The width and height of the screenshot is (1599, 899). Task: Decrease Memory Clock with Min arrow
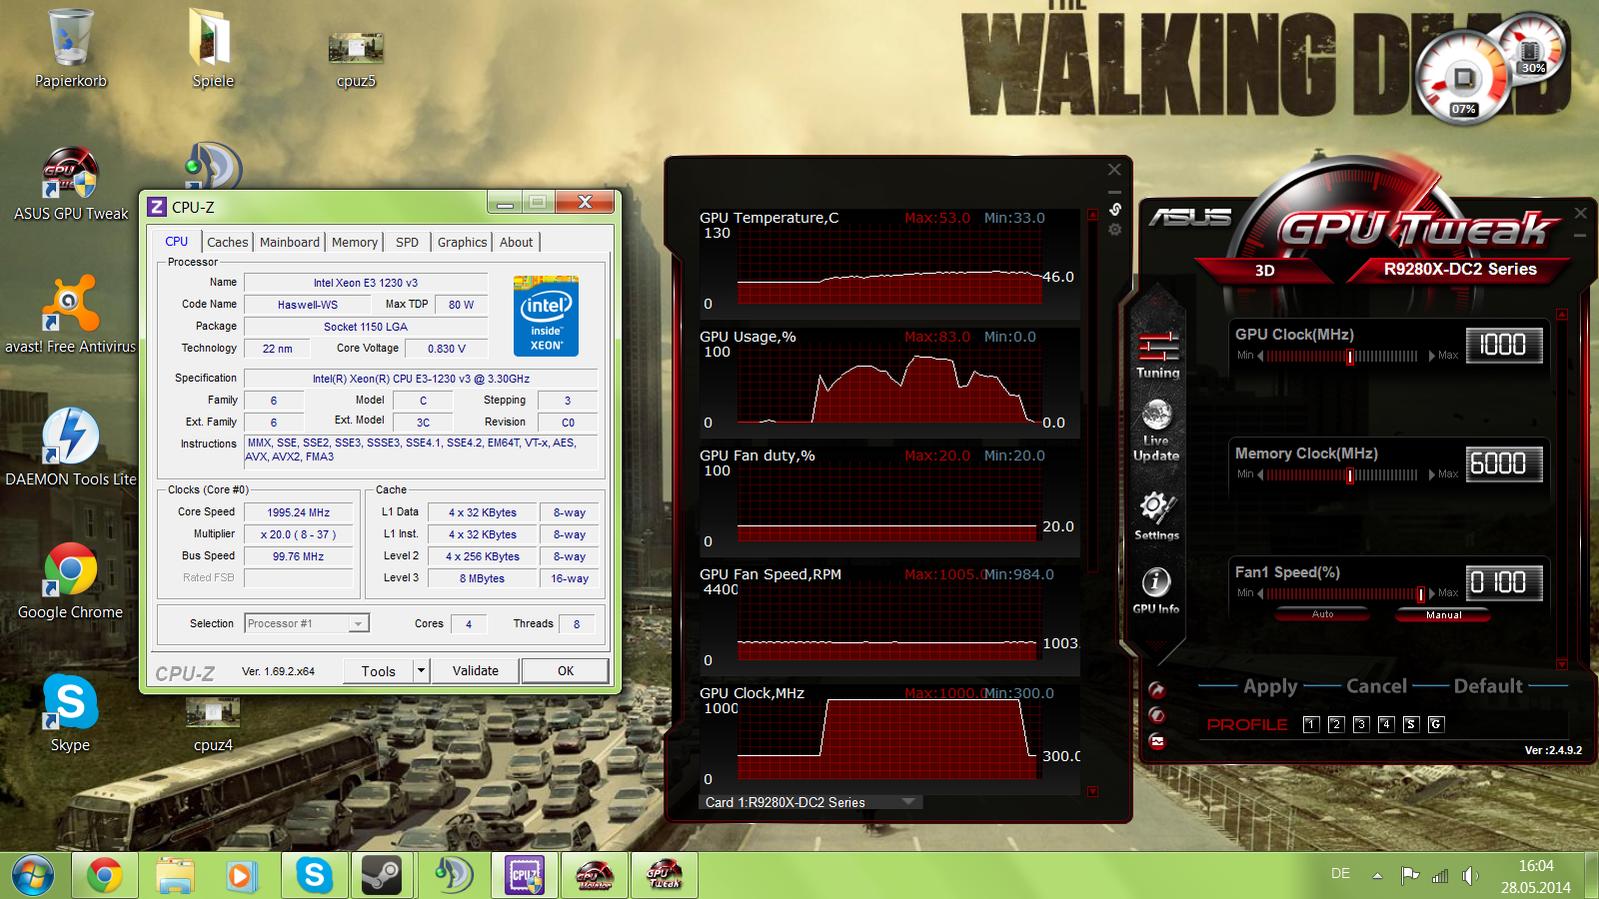click(x=1260, y=475)
